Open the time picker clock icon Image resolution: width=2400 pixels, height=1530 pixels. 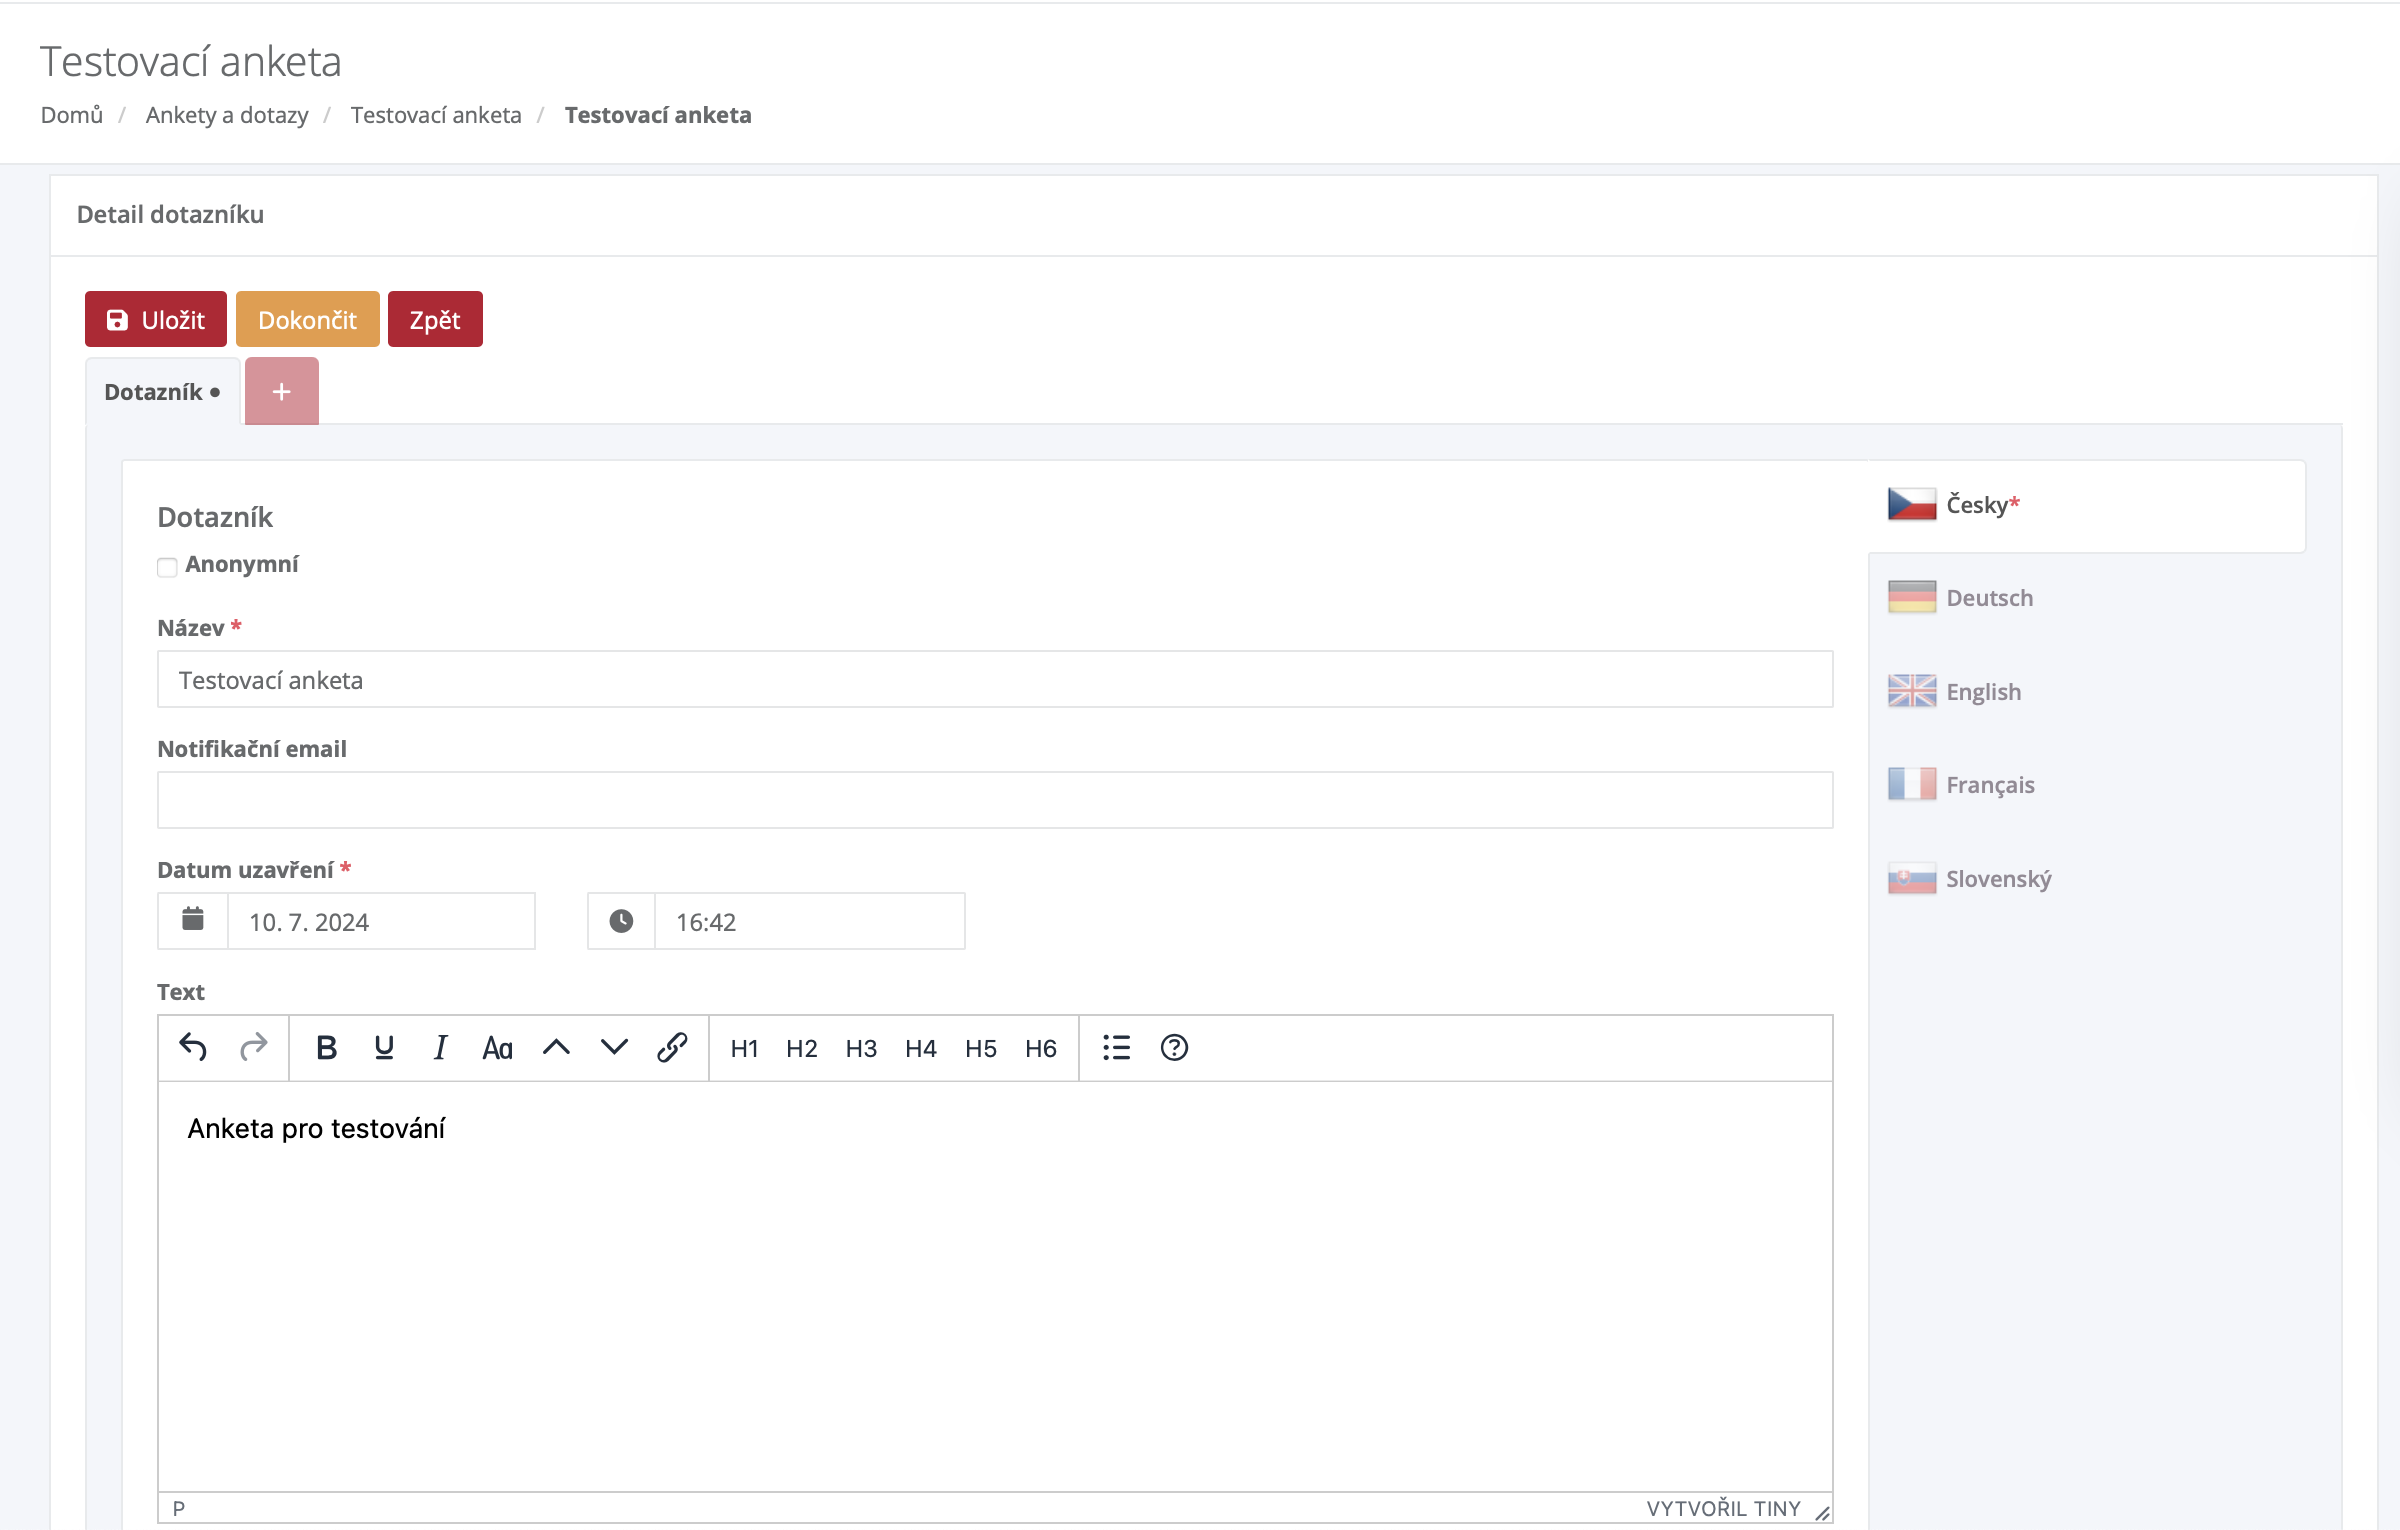click(x=621, y=920)
